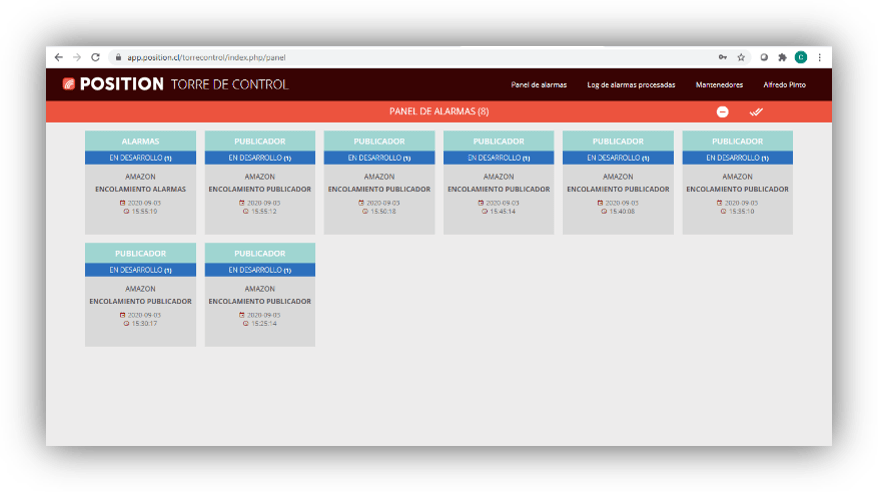Open the browser extensions puzzle icon
Screen dimensions: 878x492
(x=782, y=57)
